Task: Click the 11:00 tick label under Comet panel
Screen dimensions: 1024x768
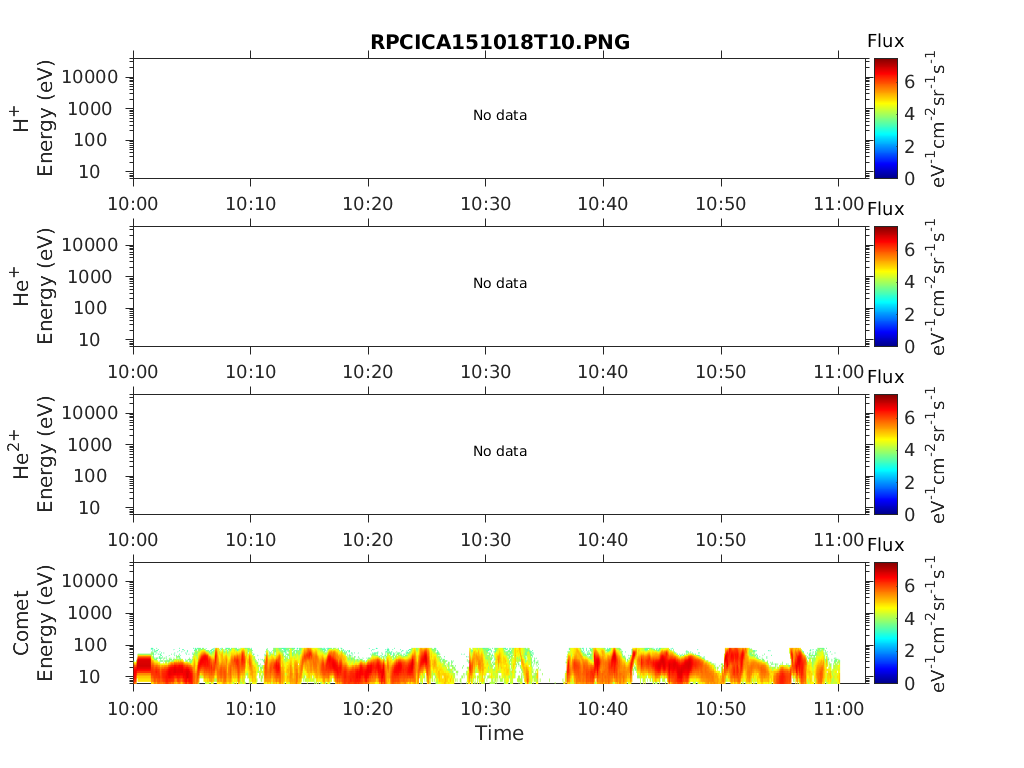Action: pyautogui.click(x=839, y=709)
